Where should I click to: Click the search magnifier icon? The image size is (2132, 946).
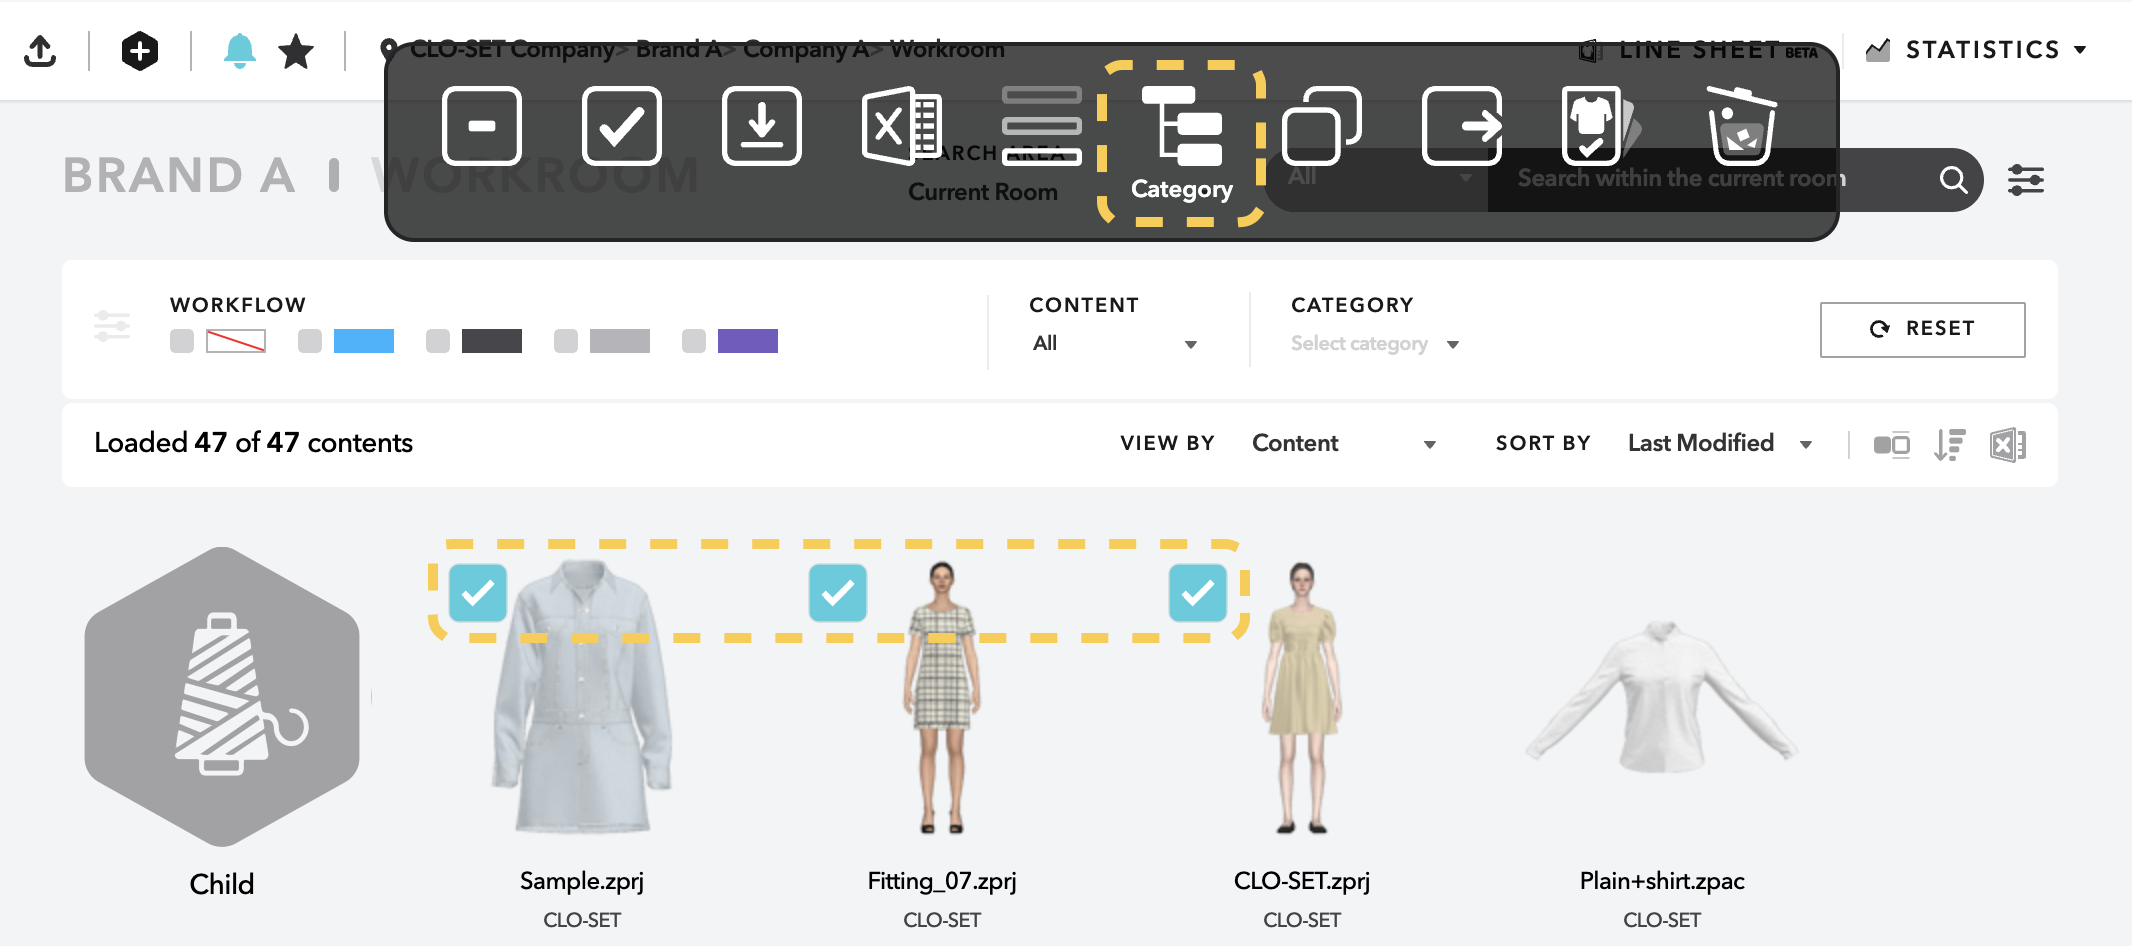click(x=1953, y=180)
